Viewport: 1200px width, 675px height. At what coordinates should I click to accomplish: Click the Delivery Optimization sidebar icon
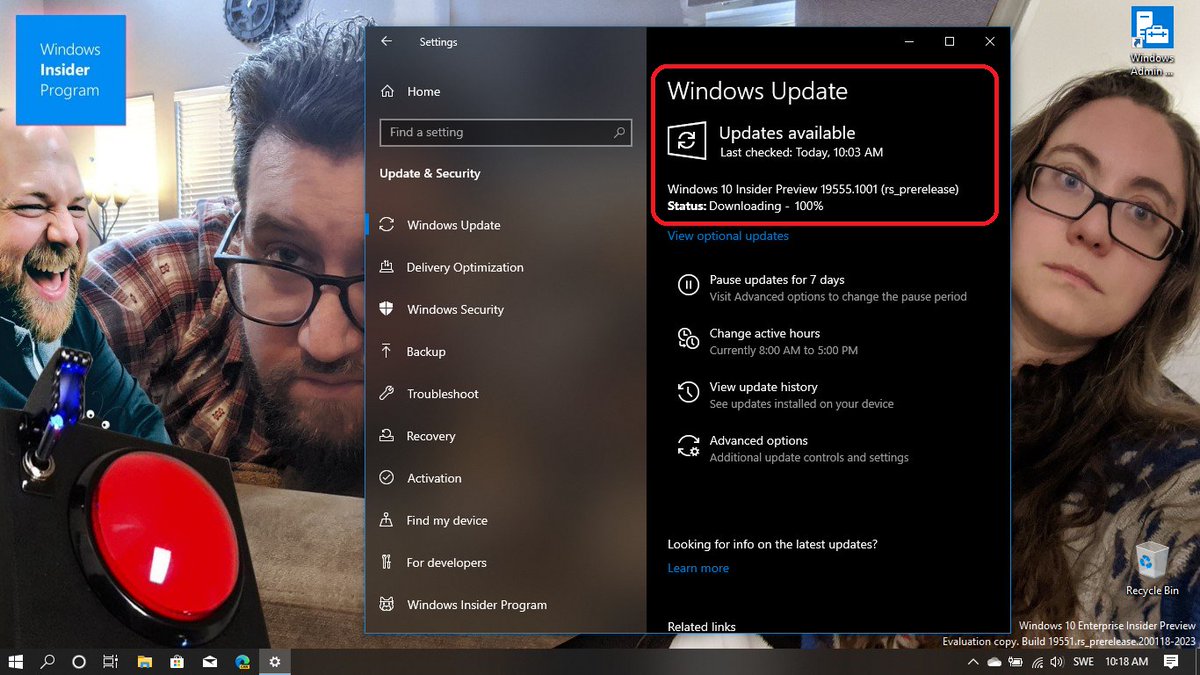click(x=387, y=267)
